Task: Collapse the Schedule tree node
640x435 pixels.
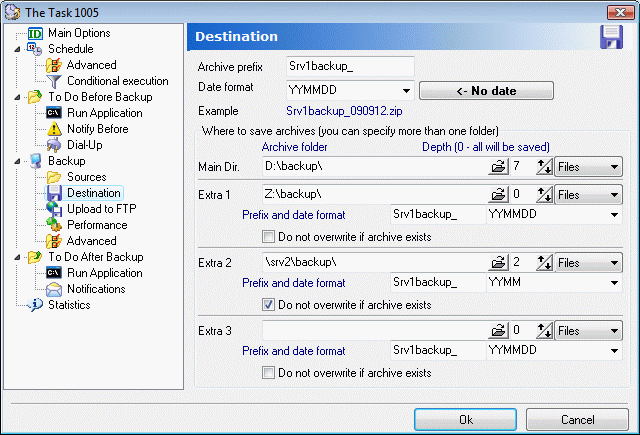Action: click(17, 49)
